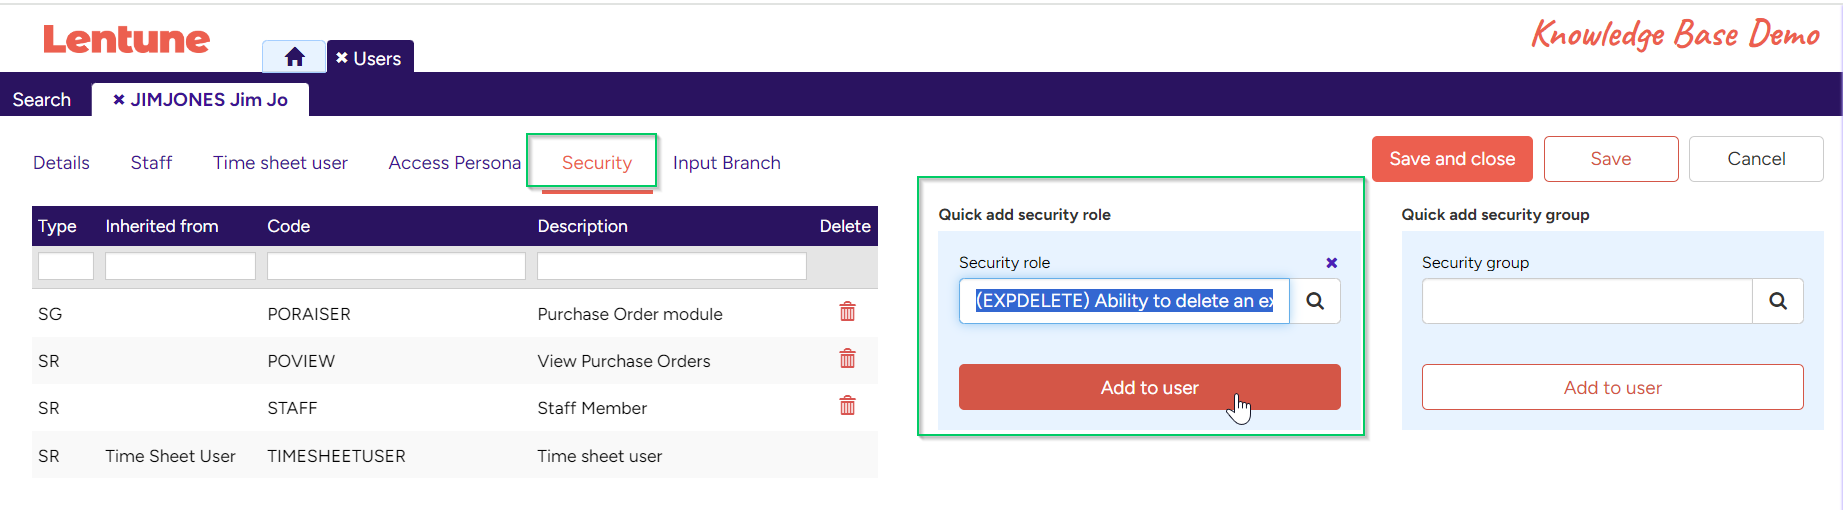Click the Description column filter box
Image resolution: width=1843 pixels, height=510 pixels.
point(672,266)
